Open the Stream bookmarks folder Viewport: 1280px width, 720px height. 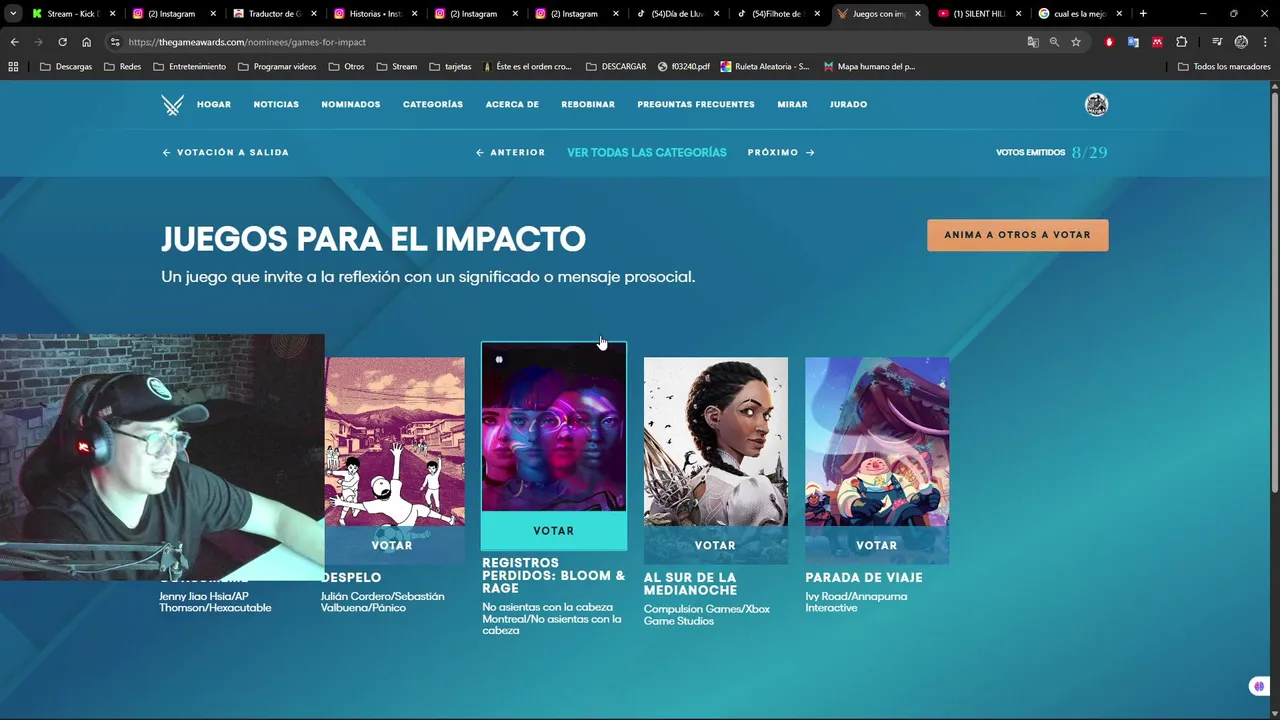(x=397, y=67)
